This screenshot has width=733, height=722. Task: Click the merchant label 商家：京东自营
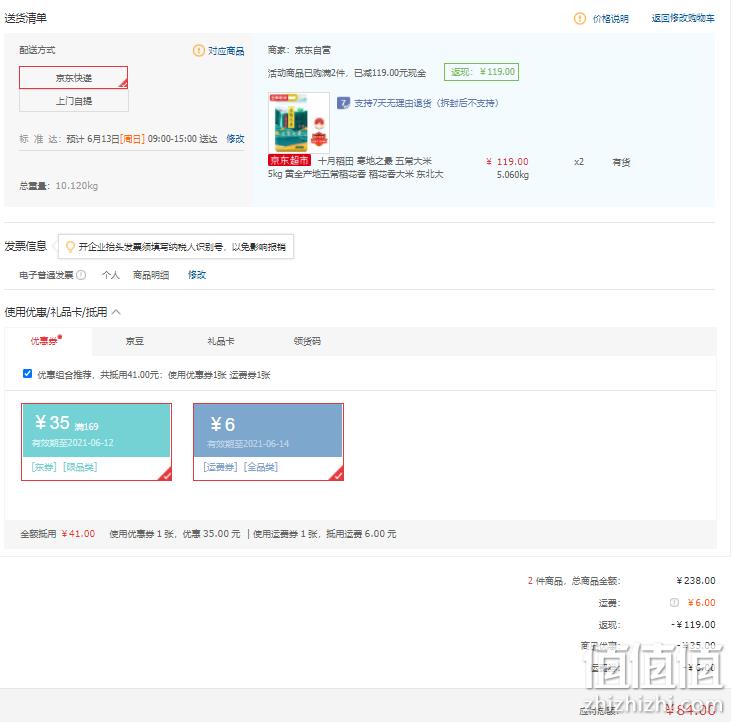[299, 50]
